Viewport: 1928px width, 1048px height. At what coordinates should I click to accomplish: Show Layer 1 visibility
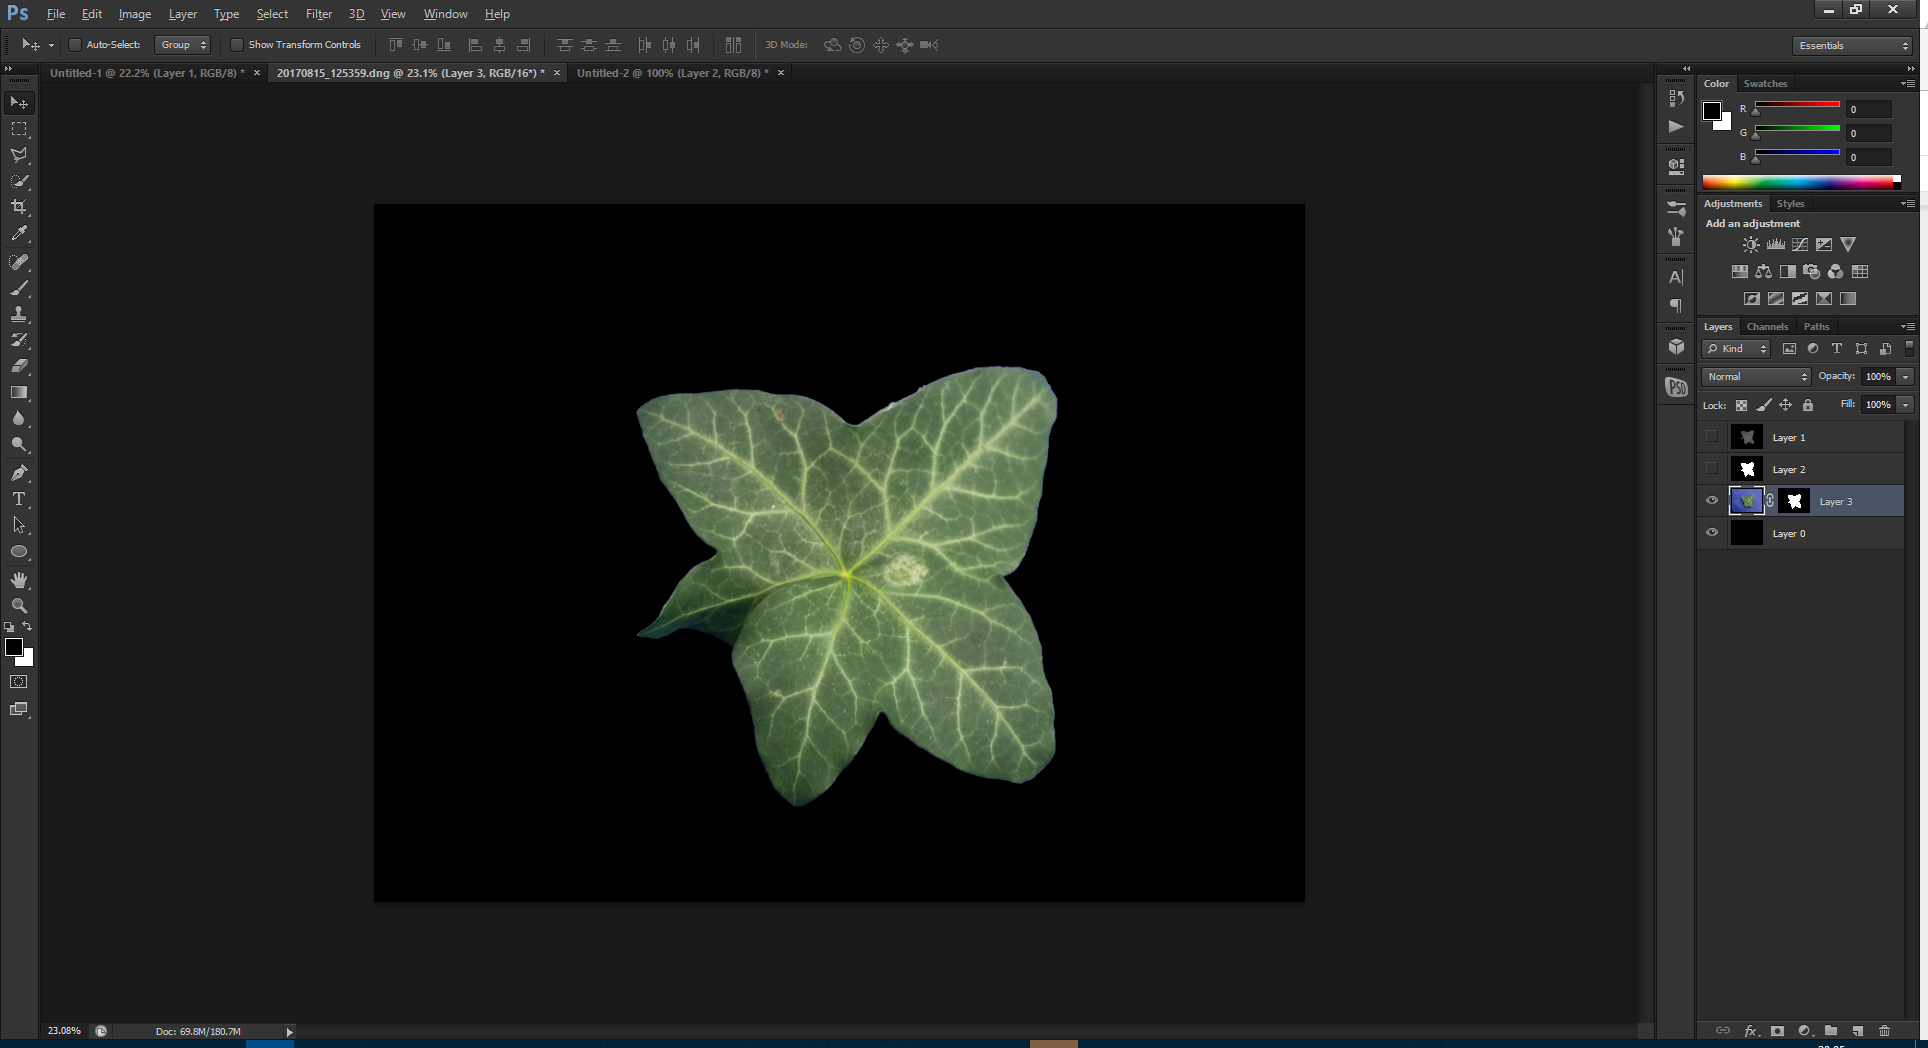[1712, 437]
